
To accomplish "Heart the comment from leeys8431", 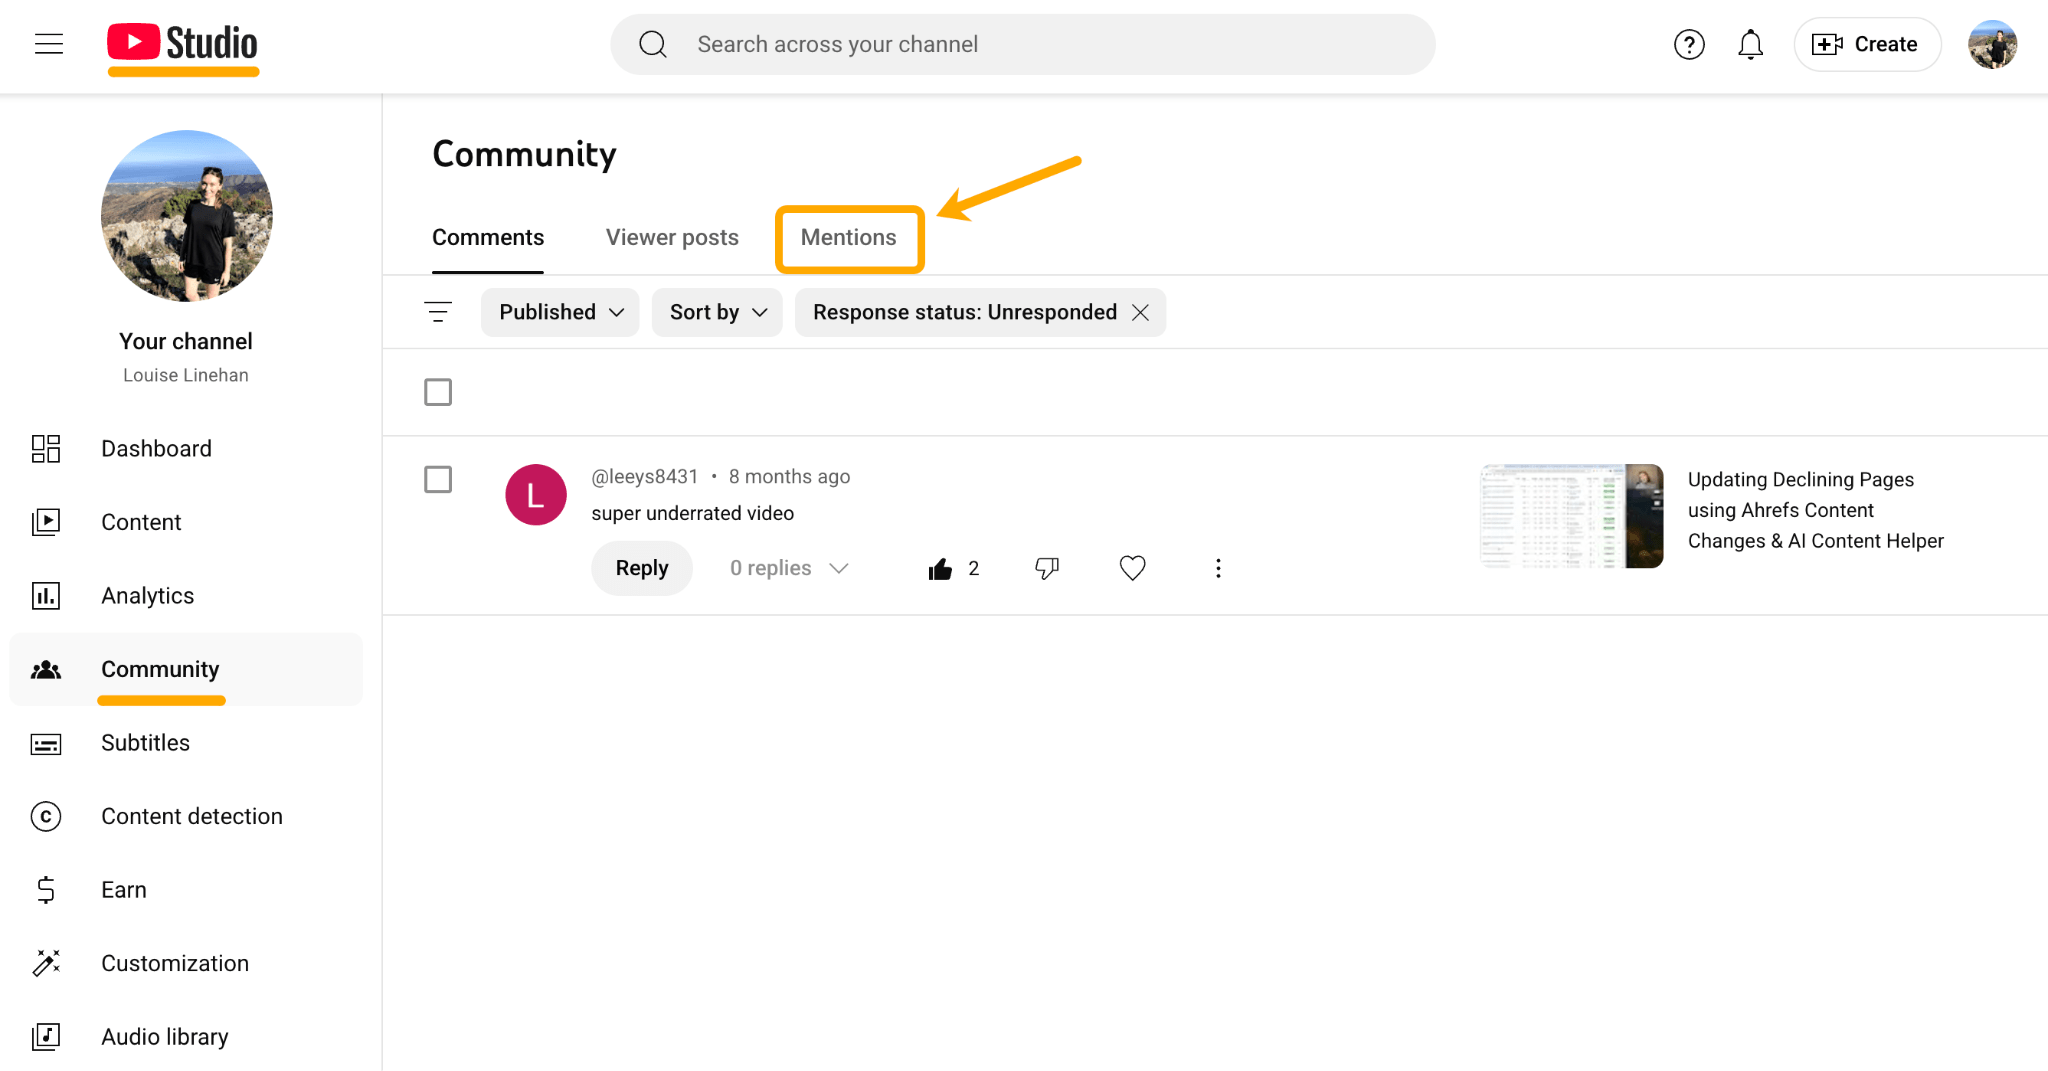I will point(1131,568).
